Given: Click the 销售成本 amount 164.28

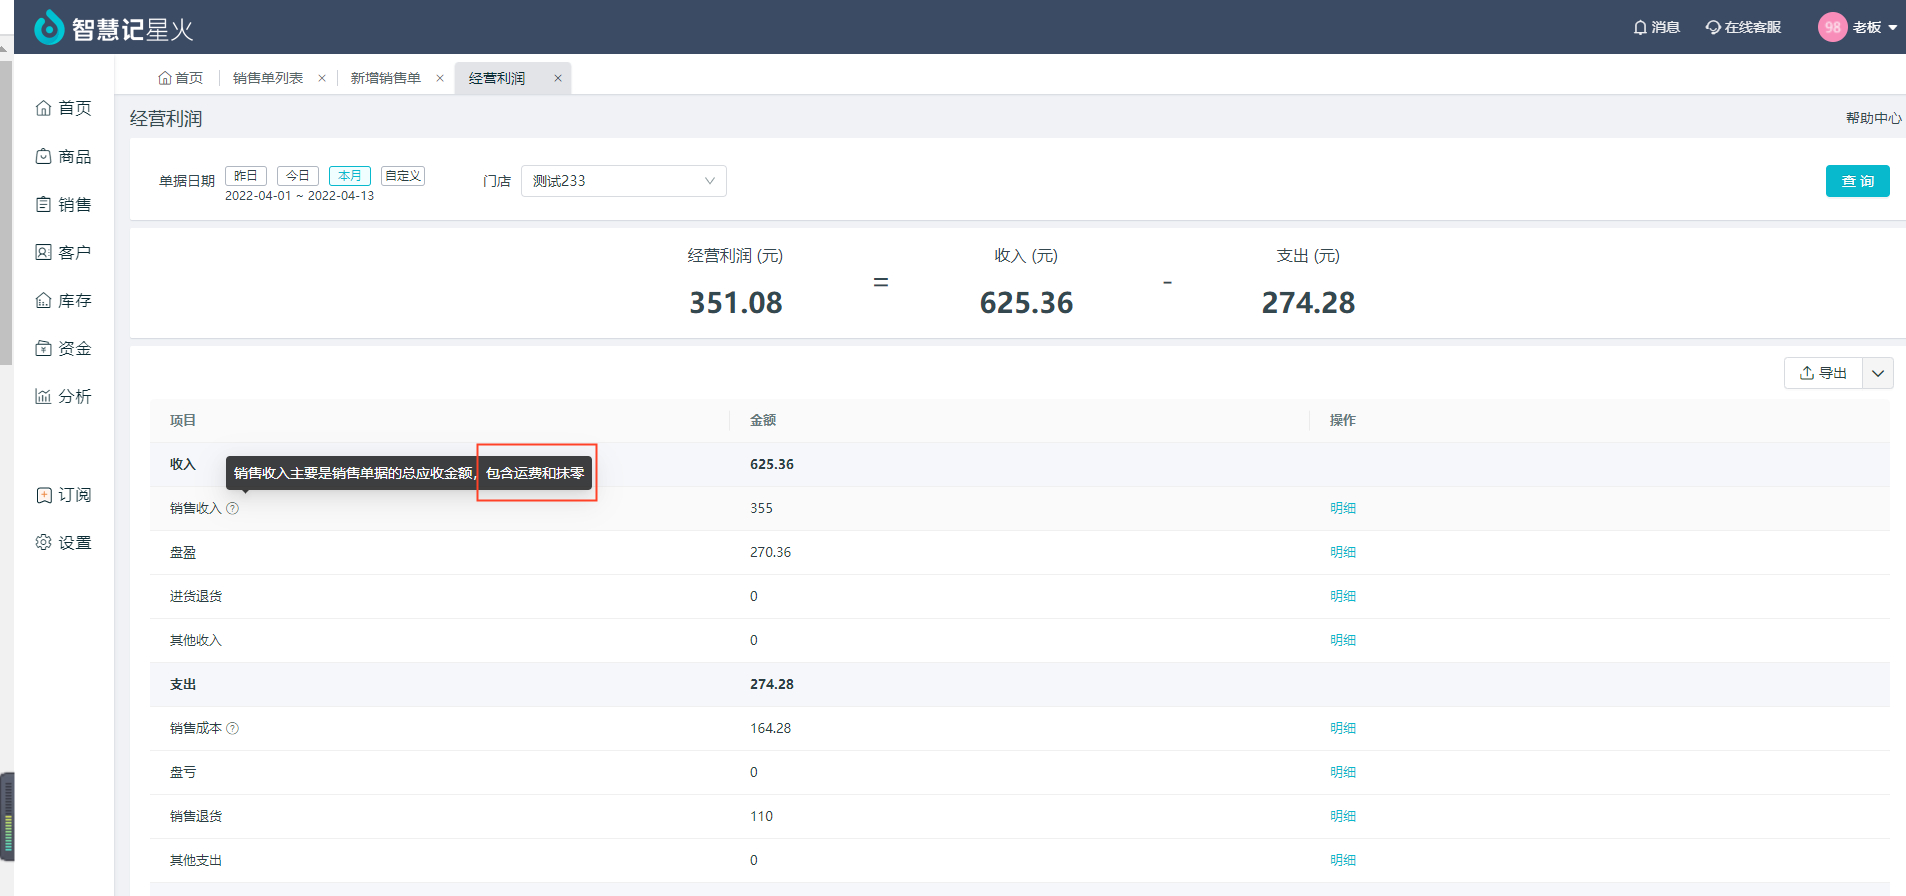Looking at the screenshot, I should click(x=770, y=728).
